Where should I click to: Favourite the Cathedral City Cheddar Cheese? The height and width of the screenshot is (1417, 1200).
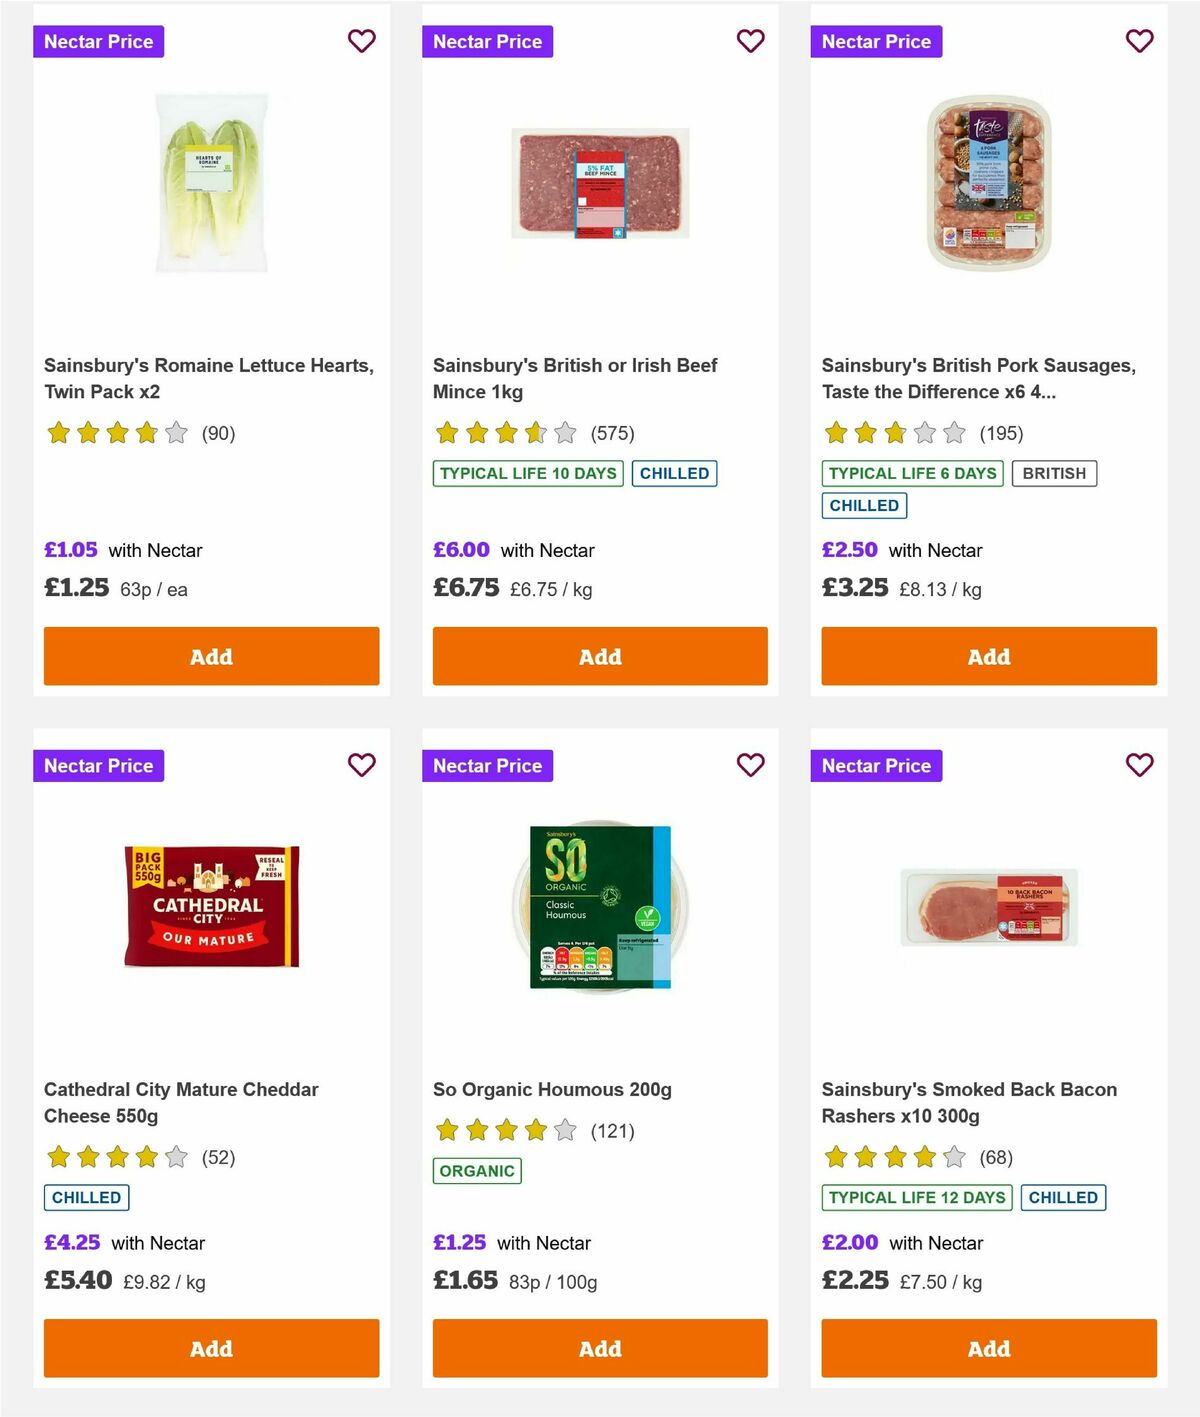361,765
